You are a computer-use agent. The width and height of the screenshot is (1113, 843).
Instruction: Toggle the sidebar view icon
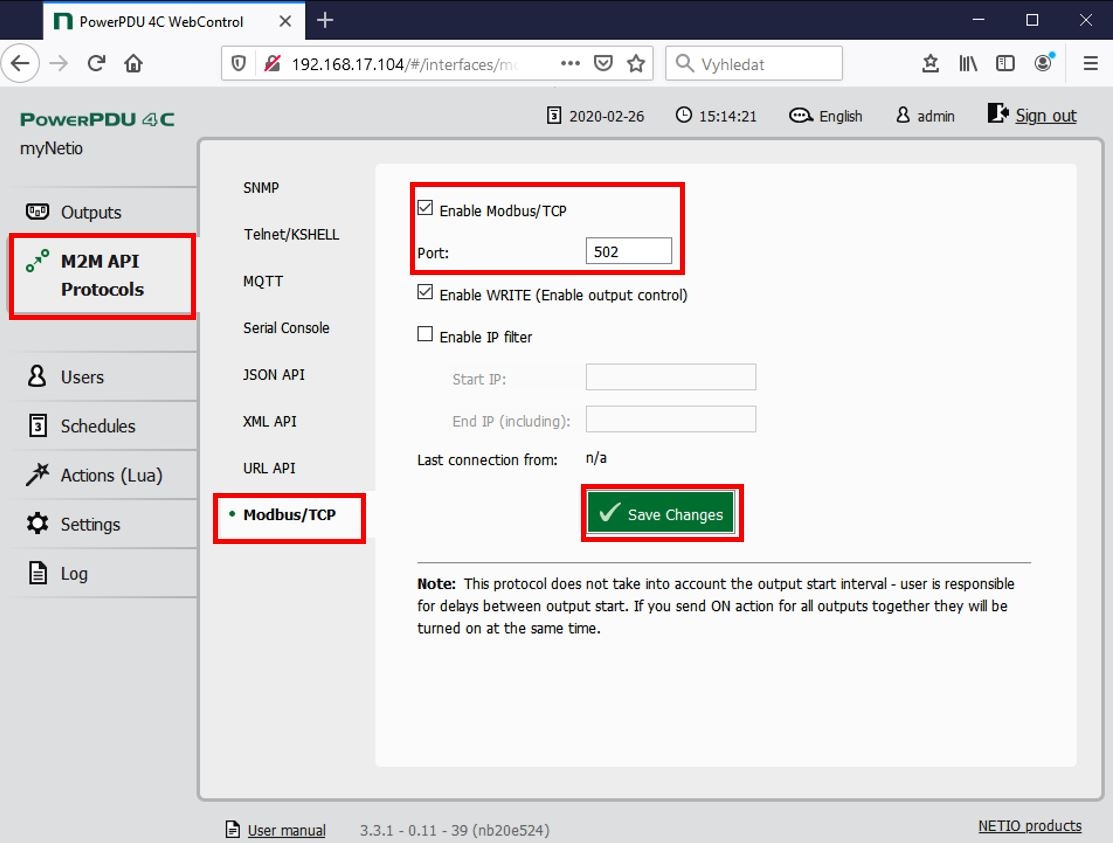1005,64
